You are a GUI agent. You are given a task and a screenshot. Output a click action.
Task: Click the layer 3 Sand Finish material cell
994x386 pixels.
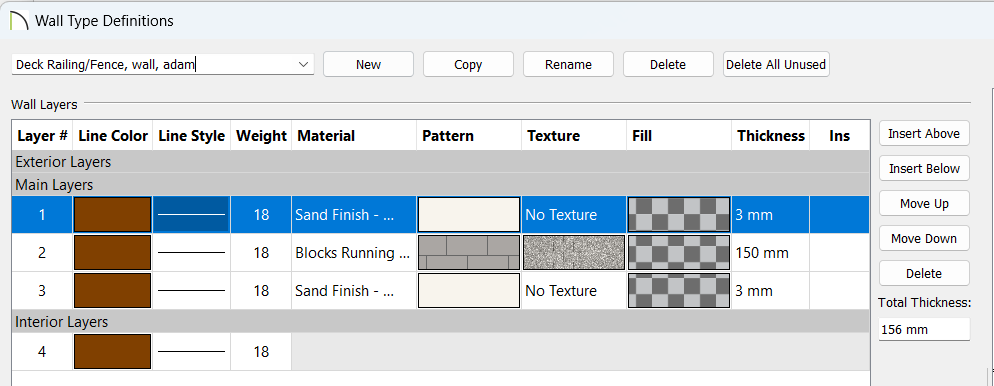point(354,291)
